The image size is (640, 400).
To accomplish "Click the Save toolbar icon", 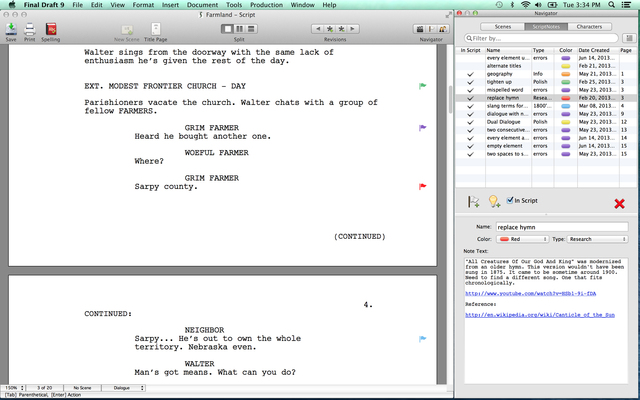I will pos(11,29).
